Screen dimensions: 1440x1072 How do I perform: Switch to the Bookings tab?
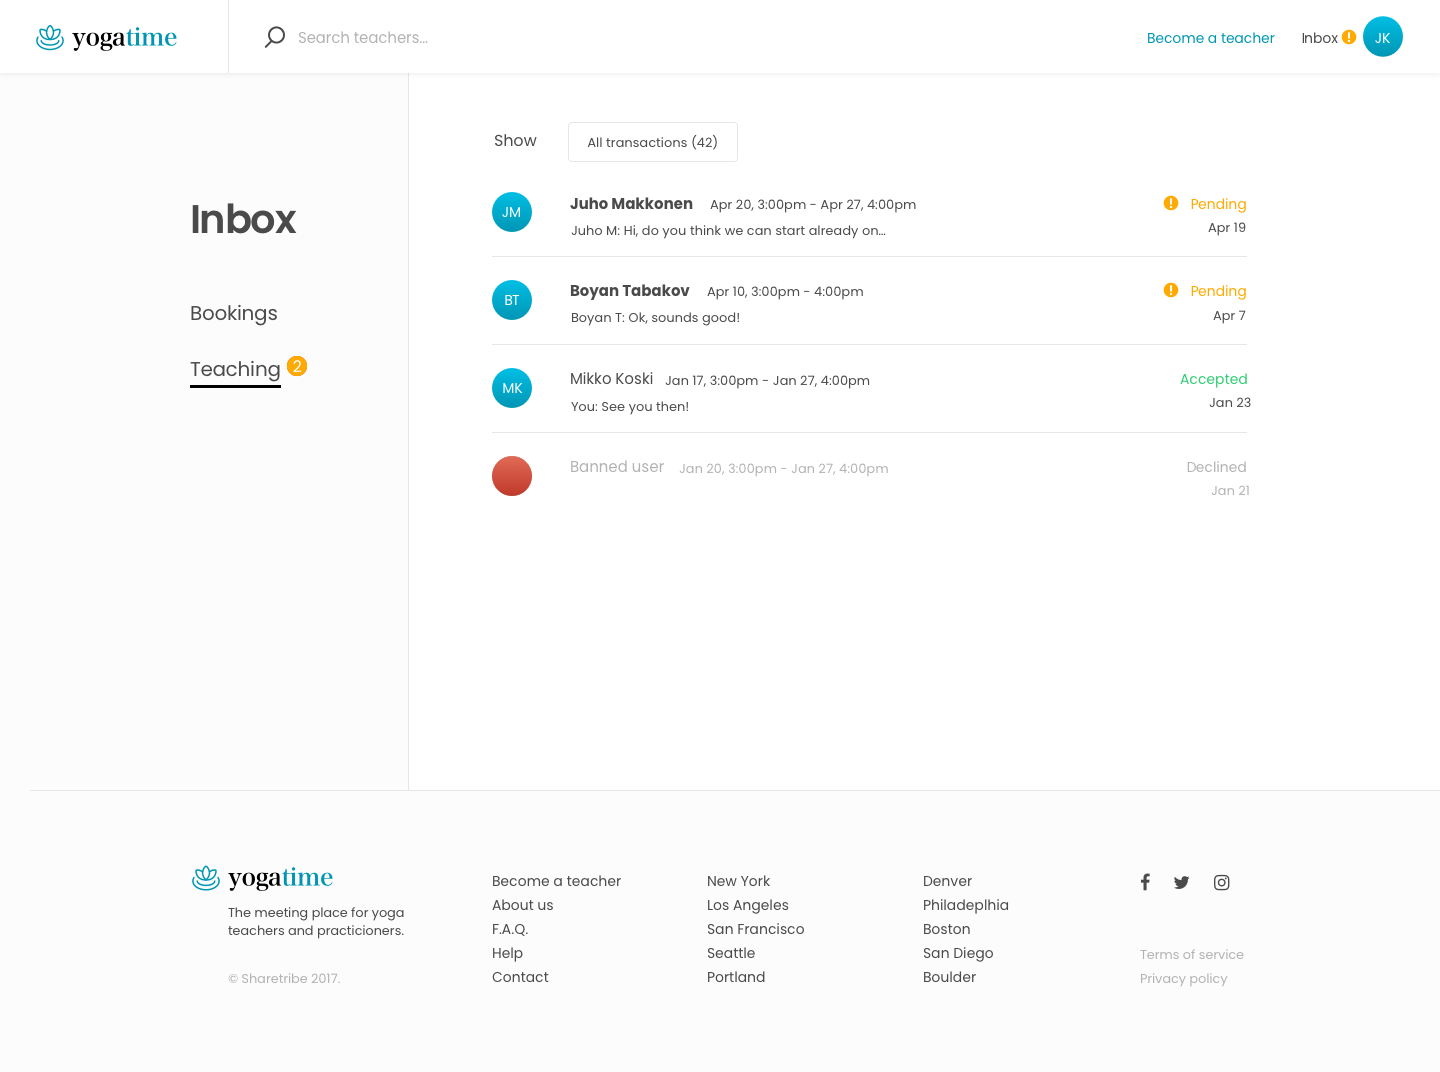click(233, 313)
